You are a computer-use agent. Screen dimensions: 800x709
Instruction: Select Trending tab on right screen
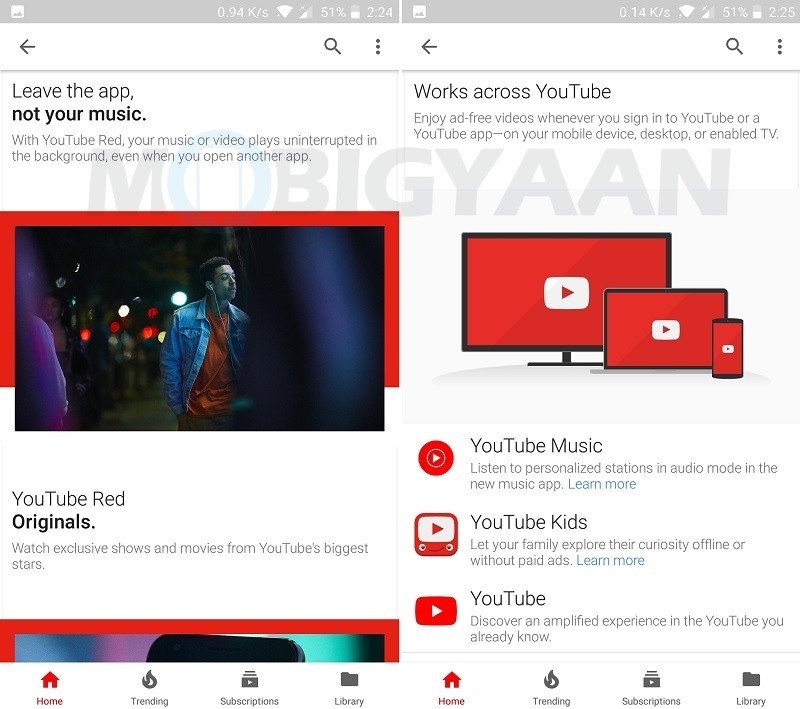tap(552, 688)
